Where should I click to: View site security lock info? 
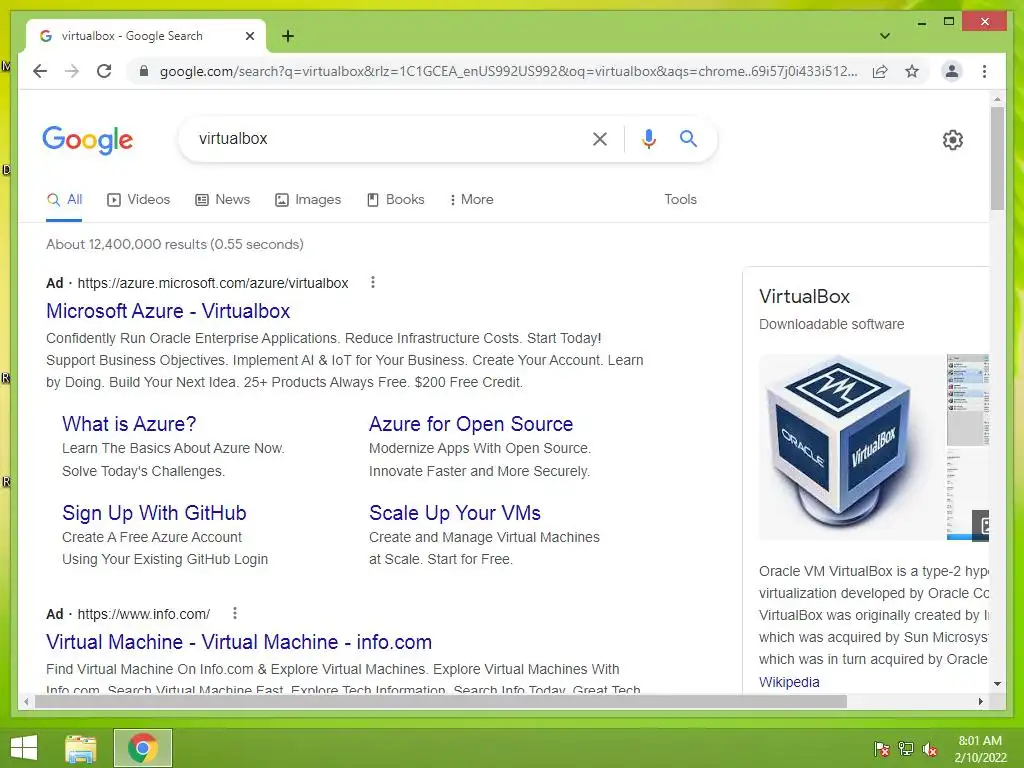[144, 71]
